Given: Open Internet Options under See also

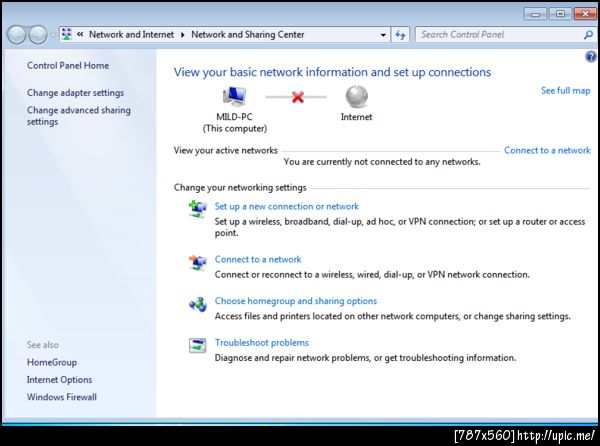Looking at the screenshot, I should click(x=59, y=380).
